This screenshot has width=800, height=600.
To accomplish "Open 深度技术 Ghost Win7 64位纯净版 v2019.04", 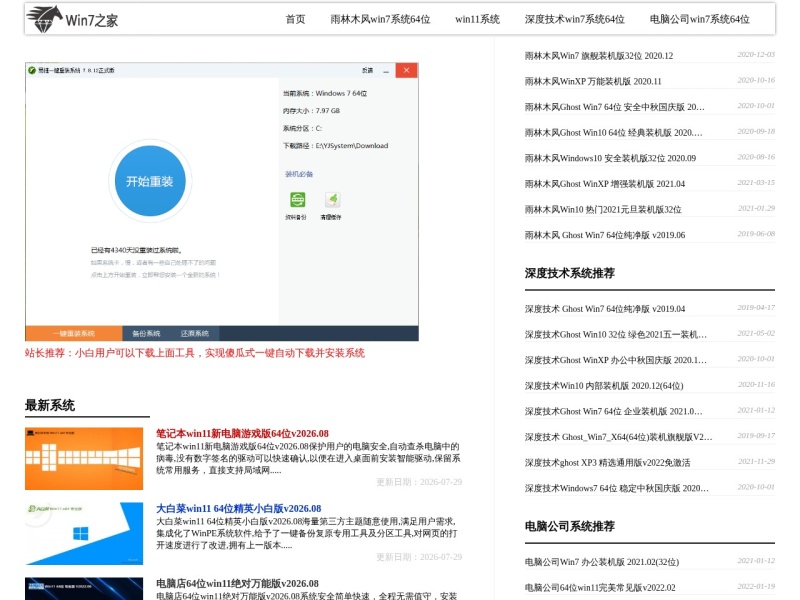I will (x=605, y=309).
